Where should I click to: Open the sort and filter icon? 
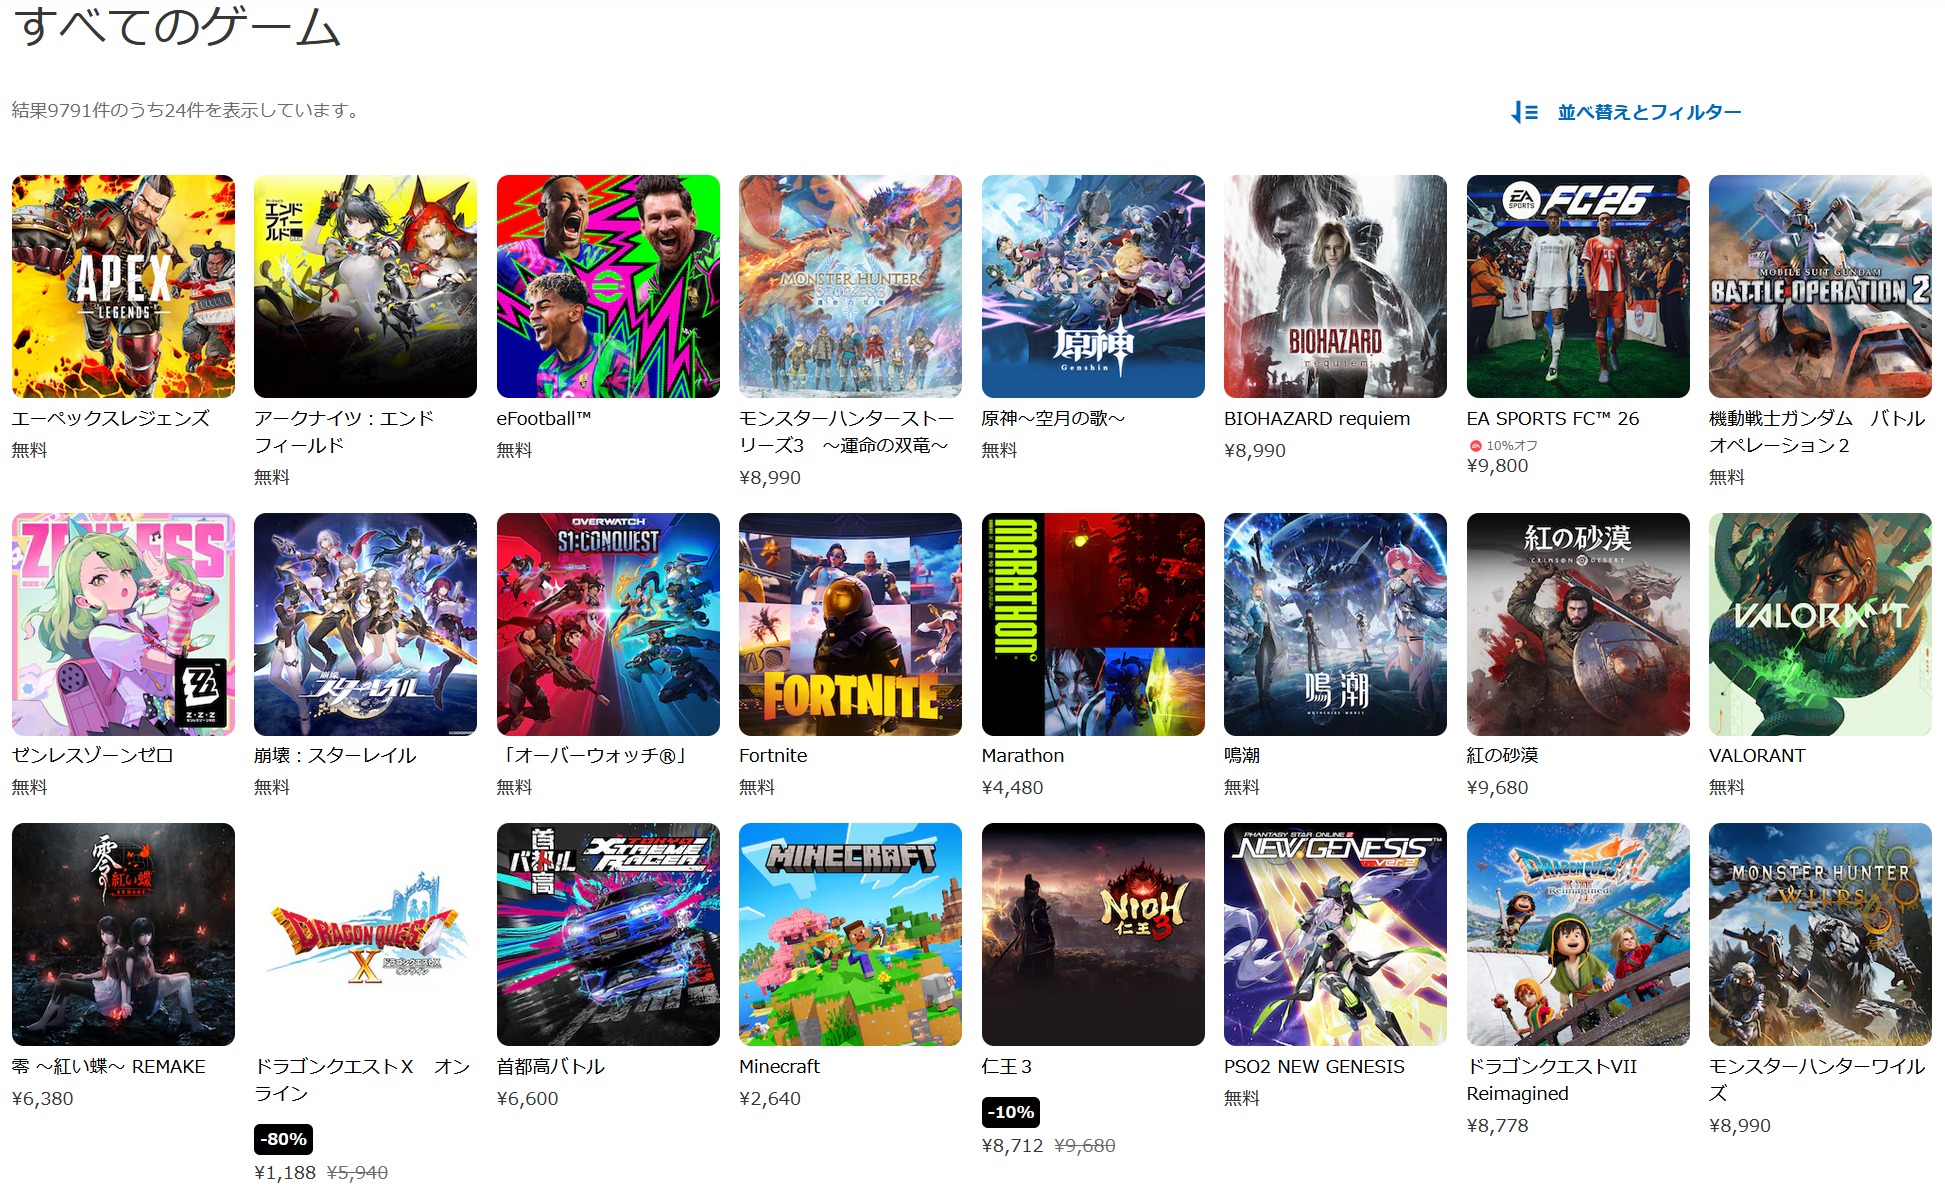pyautogui.click(x=1524, y=112)
